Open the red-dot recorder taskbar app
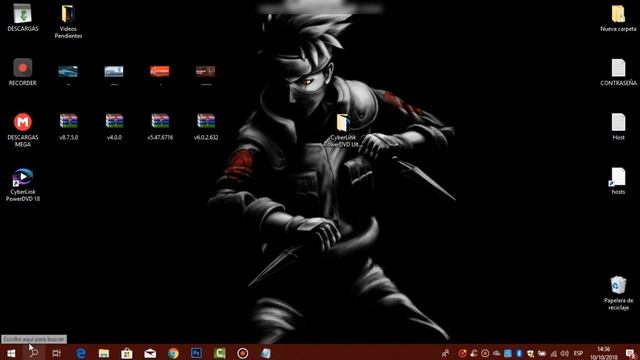Screen dimensions: 640x360 pos(242,353)
